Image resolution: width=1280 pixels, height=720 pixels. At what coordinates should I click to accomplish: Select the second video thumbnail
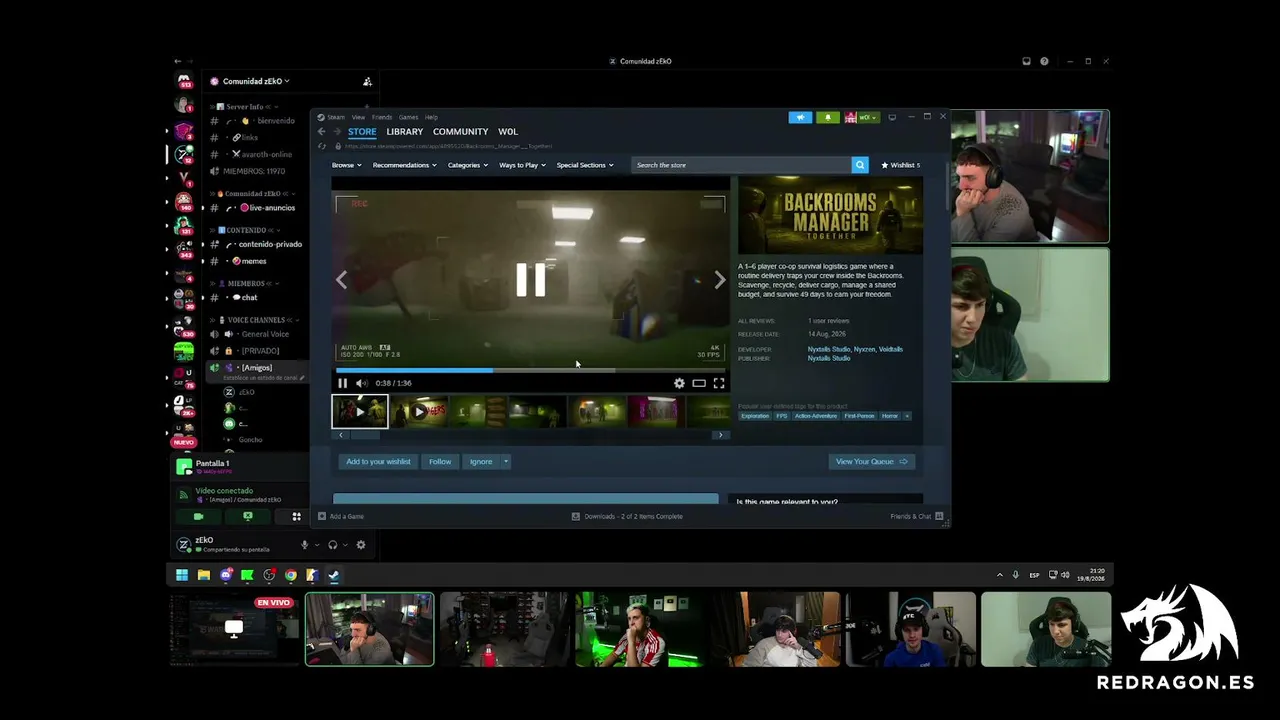pyautogui.click(x=419, y=411)
